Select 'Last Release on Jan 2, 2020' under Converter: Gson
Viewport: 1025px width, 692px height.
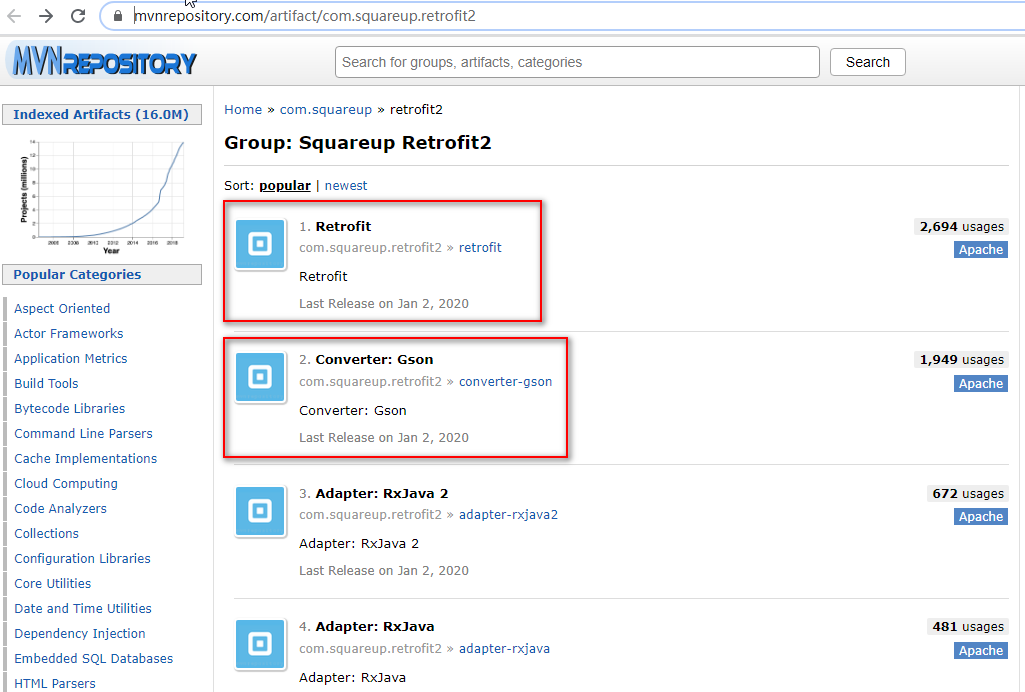tap(384, 438)
